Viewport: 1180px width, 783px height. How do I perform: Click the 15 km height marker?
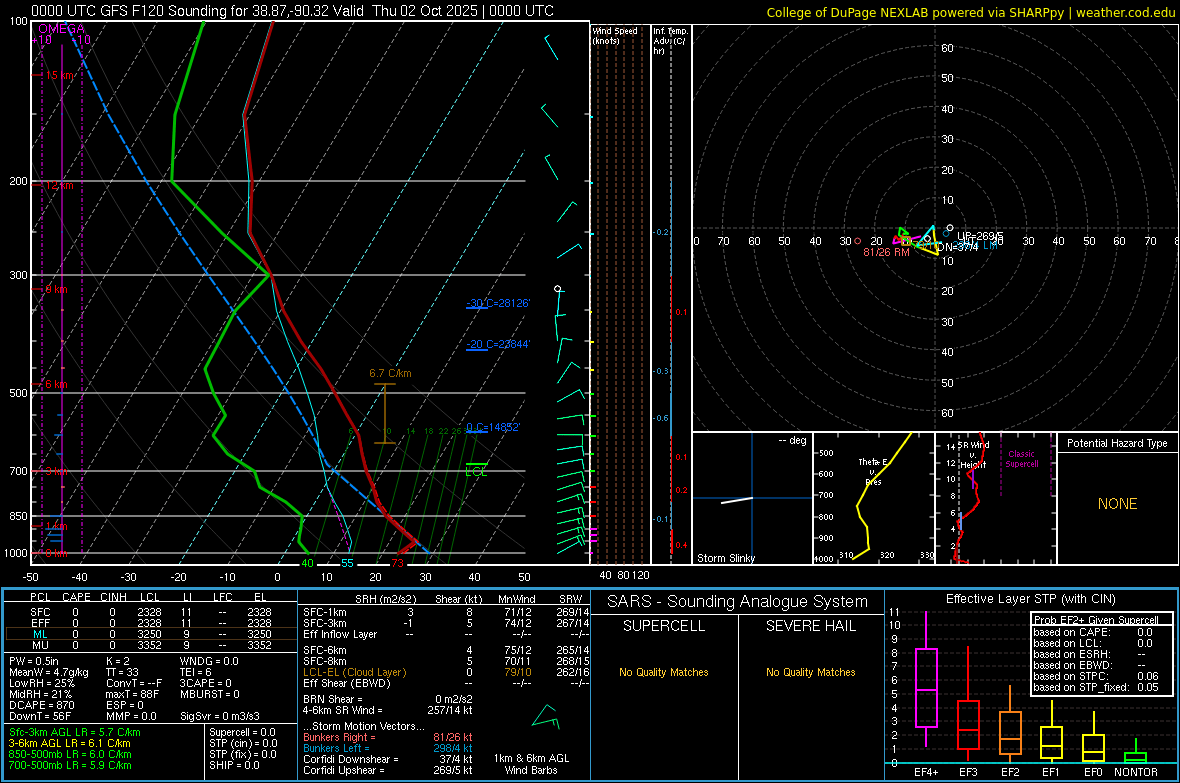pyautogui.click(x=60, y=75)
